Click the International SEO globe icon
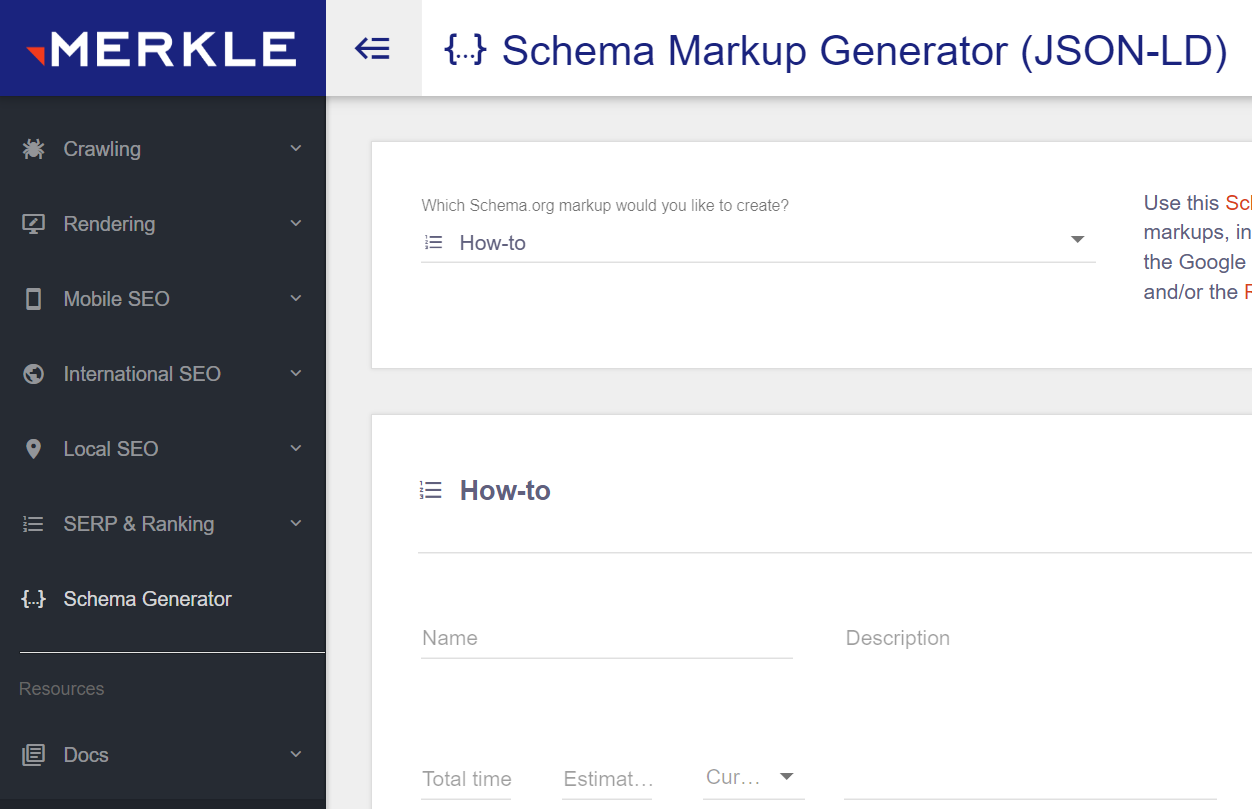Viewport: 1252px width, 809px height. coord(33,374)
